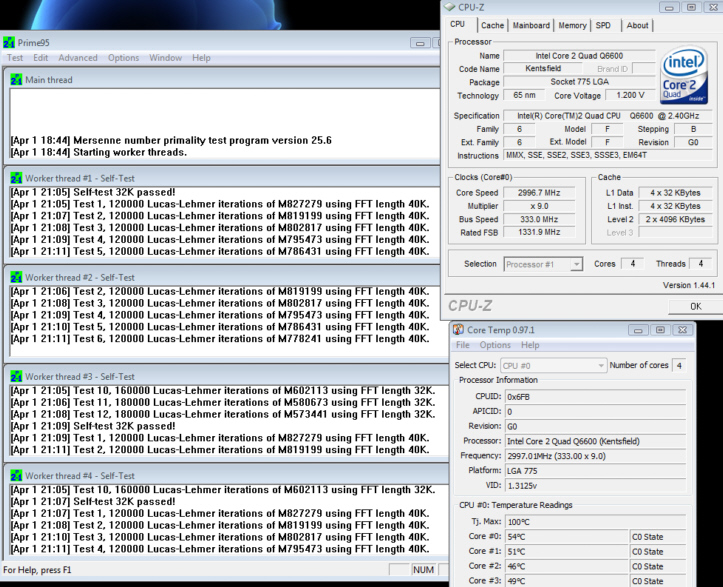
Task: Click the CPU-Z title bar icon
Action: tap(450, 7)
